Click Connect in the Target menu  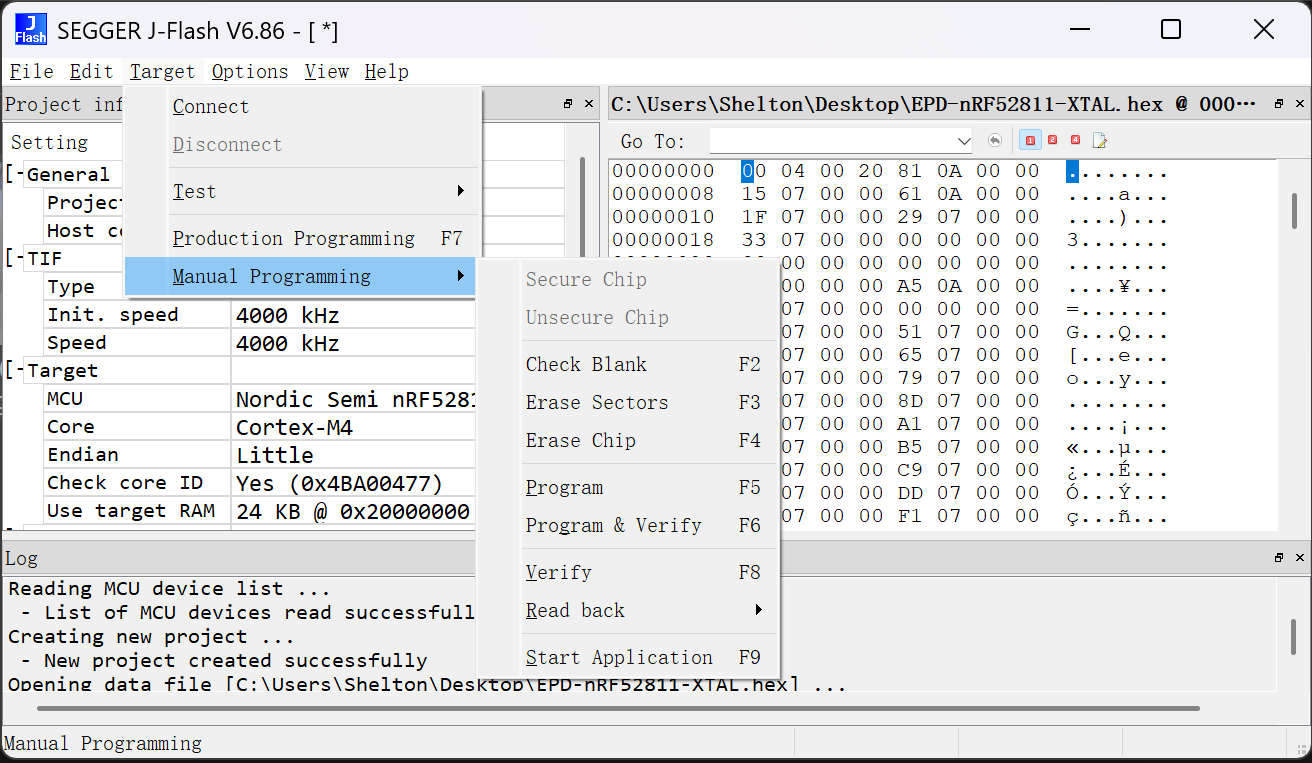(x=211, y=107)
